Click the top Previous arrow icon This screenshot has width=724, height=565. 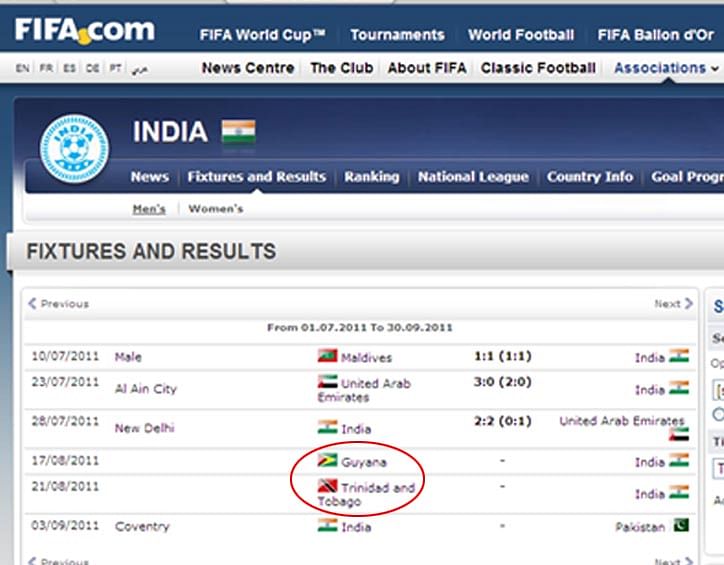pos(33,303)
